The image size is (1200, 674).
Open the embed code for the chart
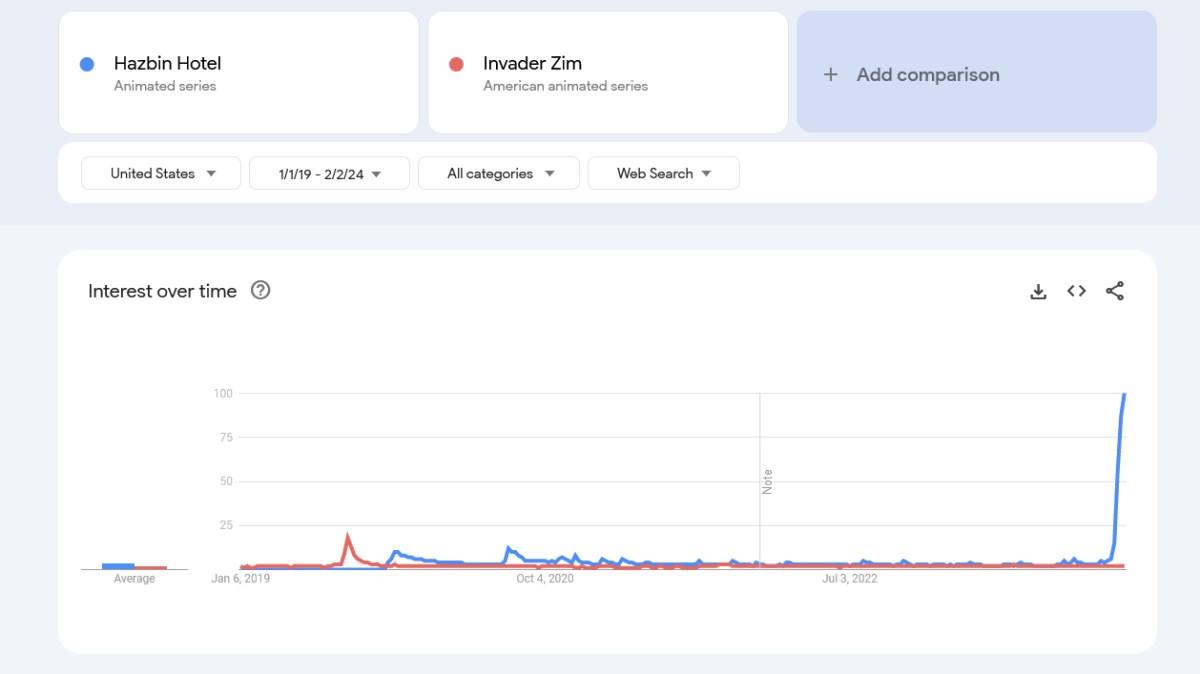pos(1076,291)
